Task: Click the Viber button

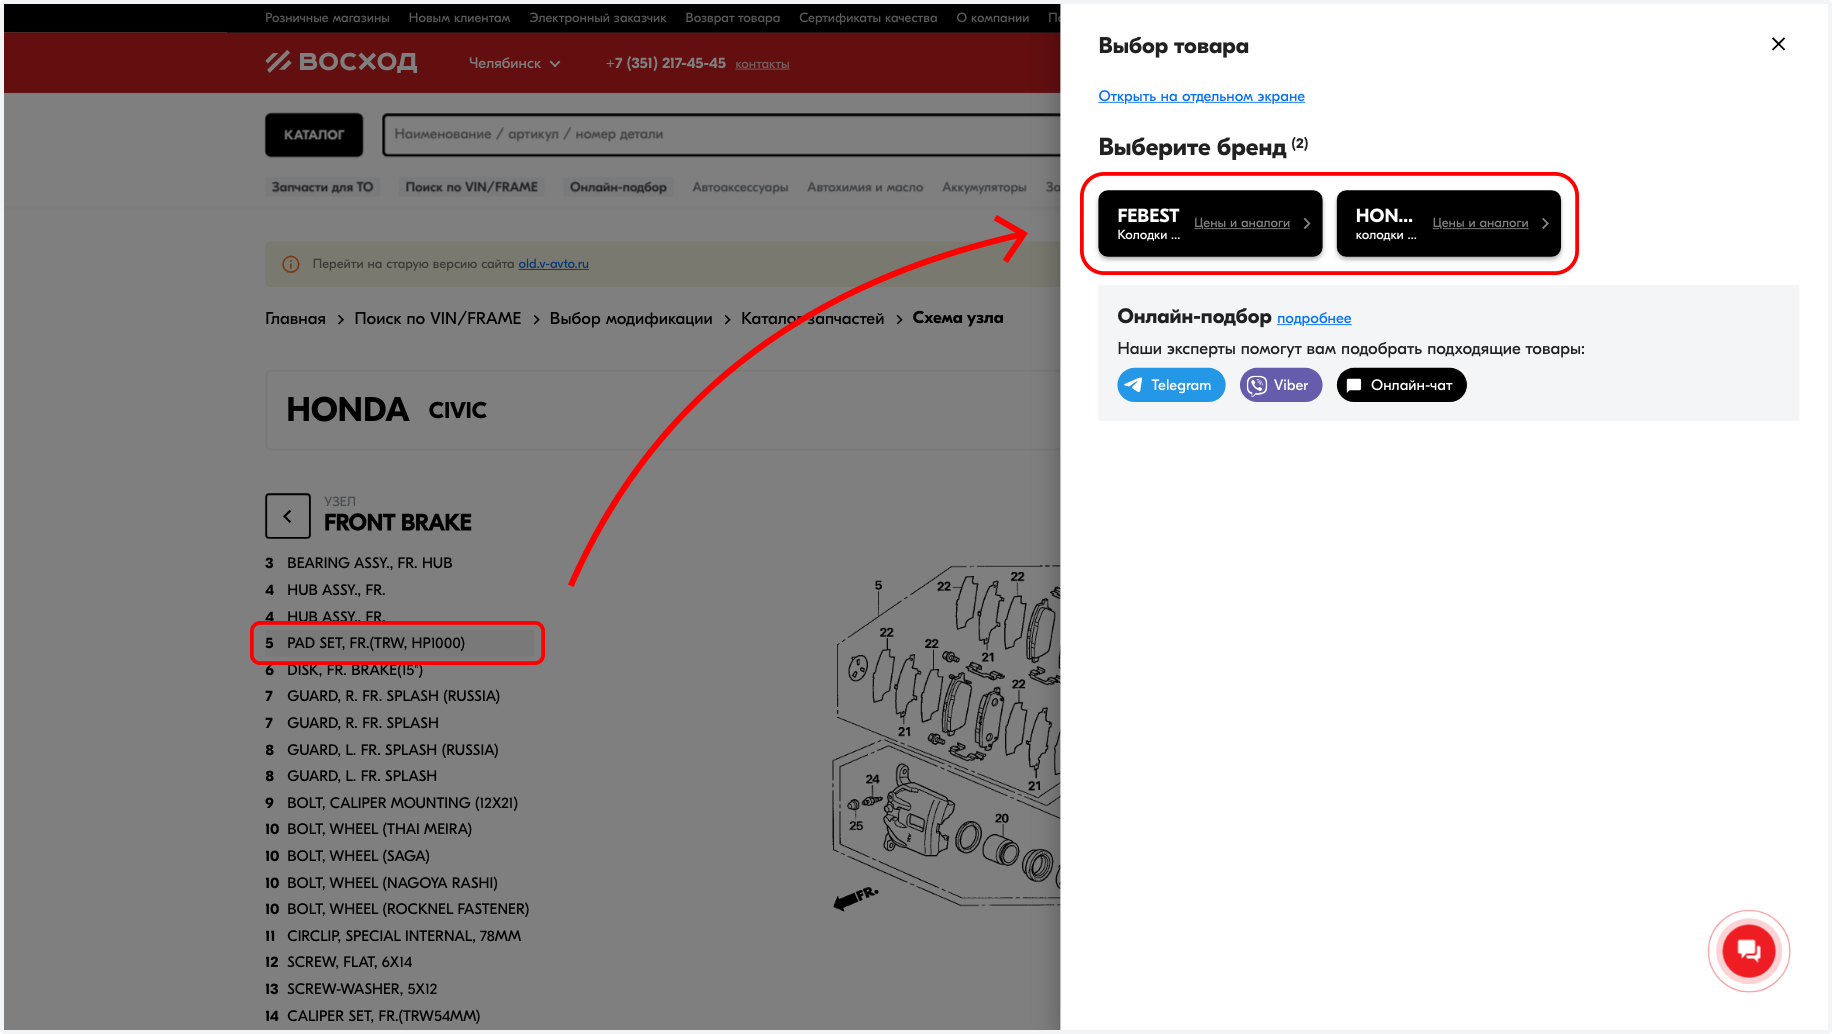Action: (x=1281, y=385)
